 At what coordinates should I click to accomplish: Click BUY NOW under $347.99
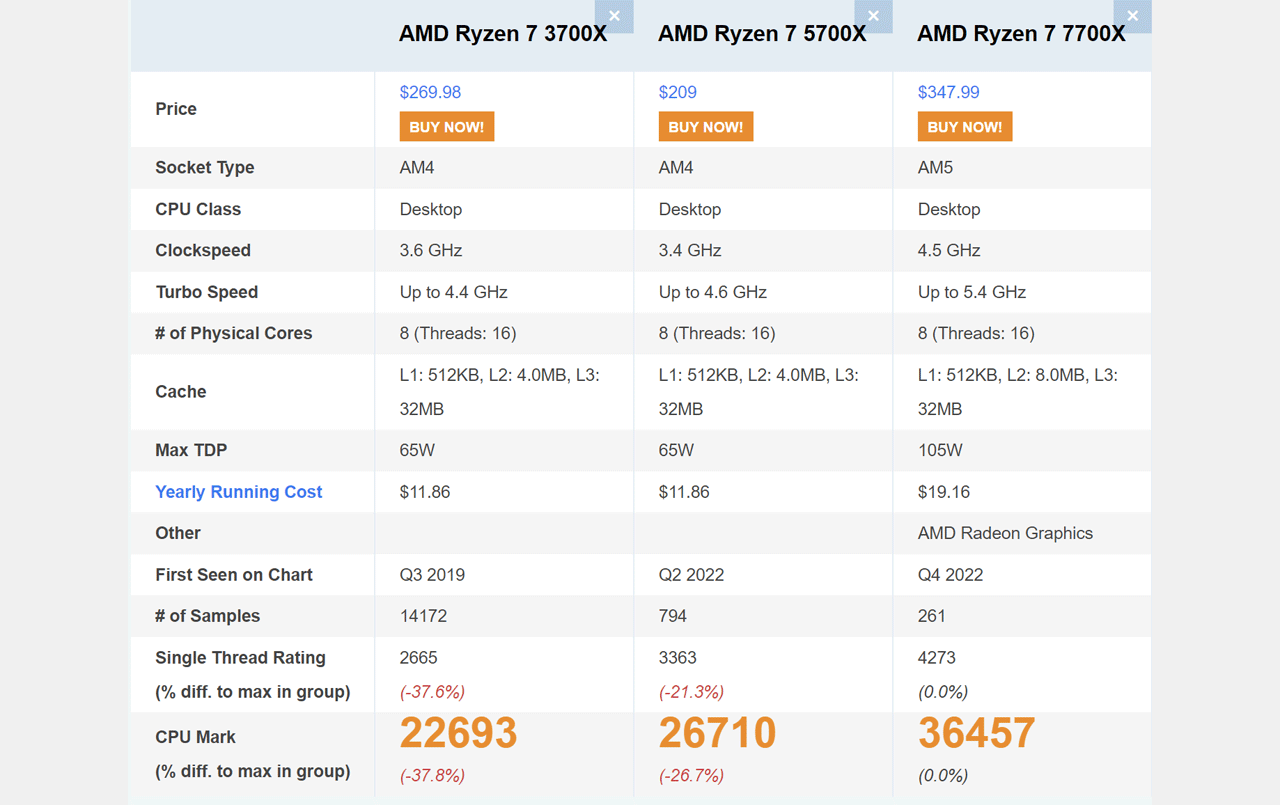click(x=965, y=127)
